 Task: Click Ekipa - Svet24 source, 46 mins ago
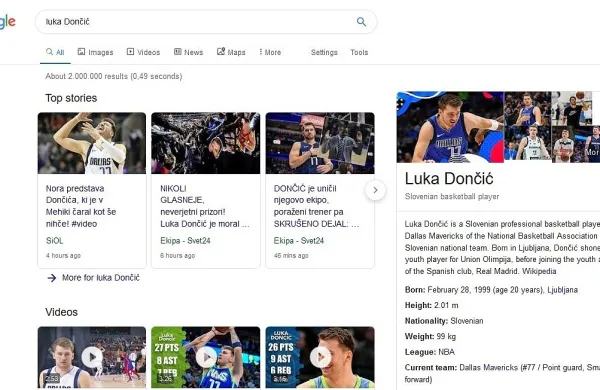click(x=299, y=240)
